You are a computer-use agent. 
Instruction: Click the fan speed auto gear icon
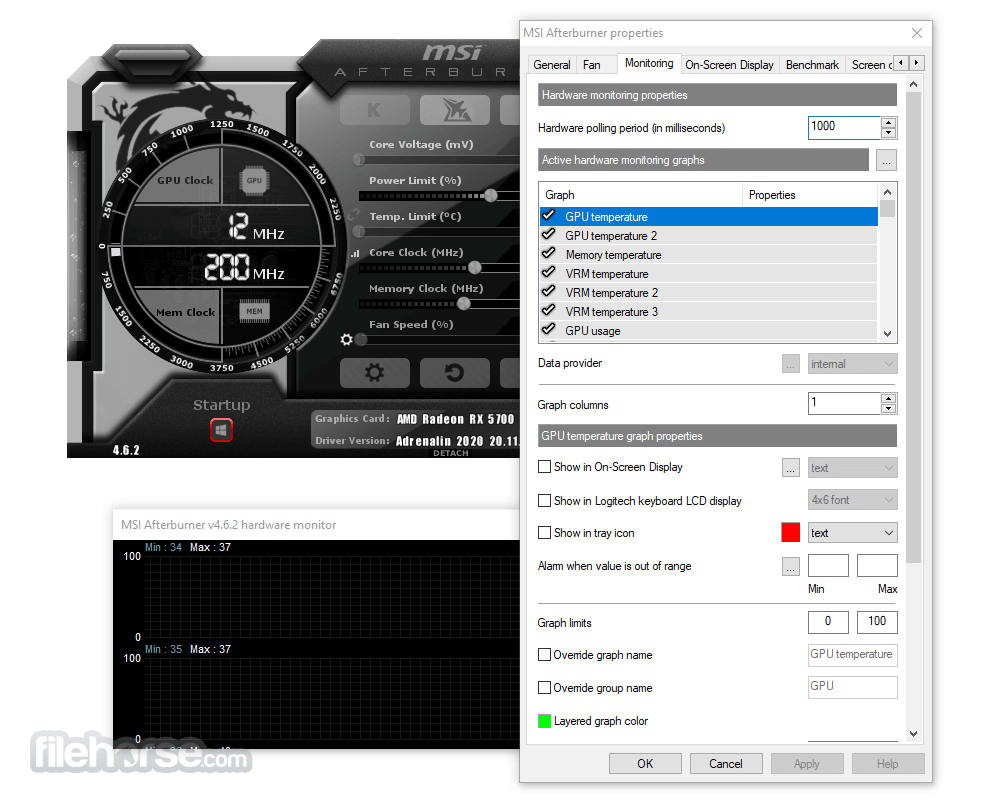346,339
